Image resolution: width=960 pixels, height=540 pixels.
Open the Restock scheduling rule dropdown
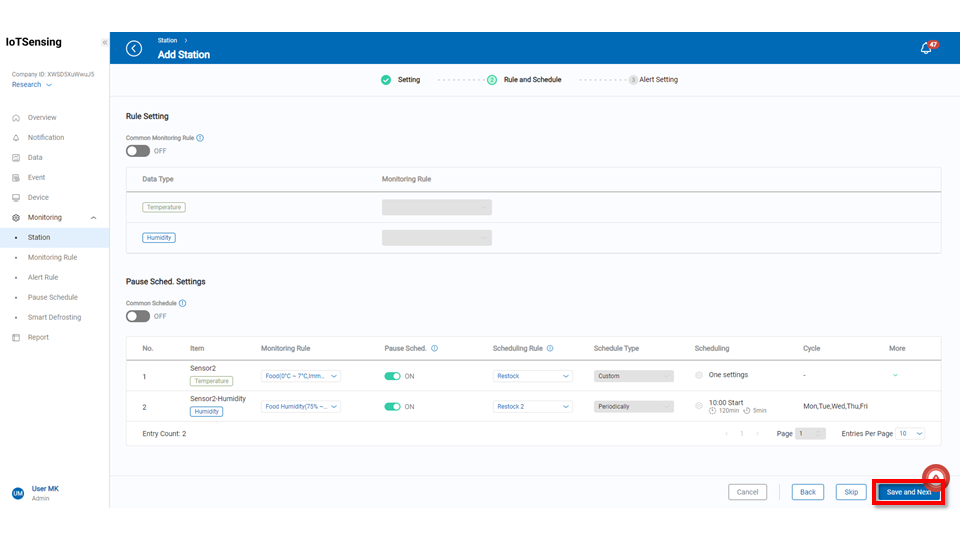point(533,377)
